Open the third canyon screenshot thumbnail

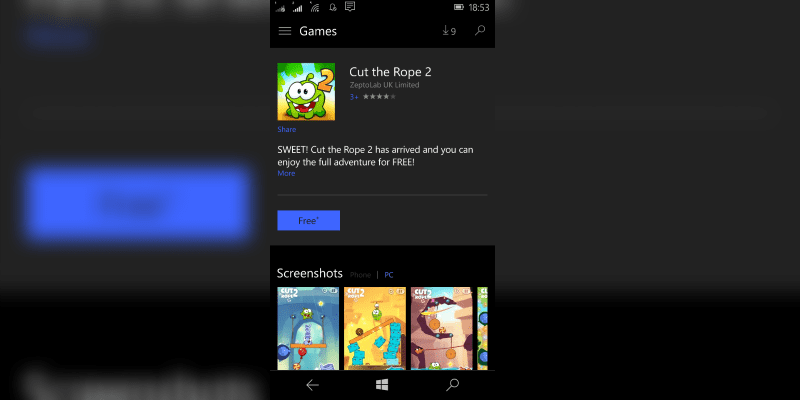click(442, 328)
